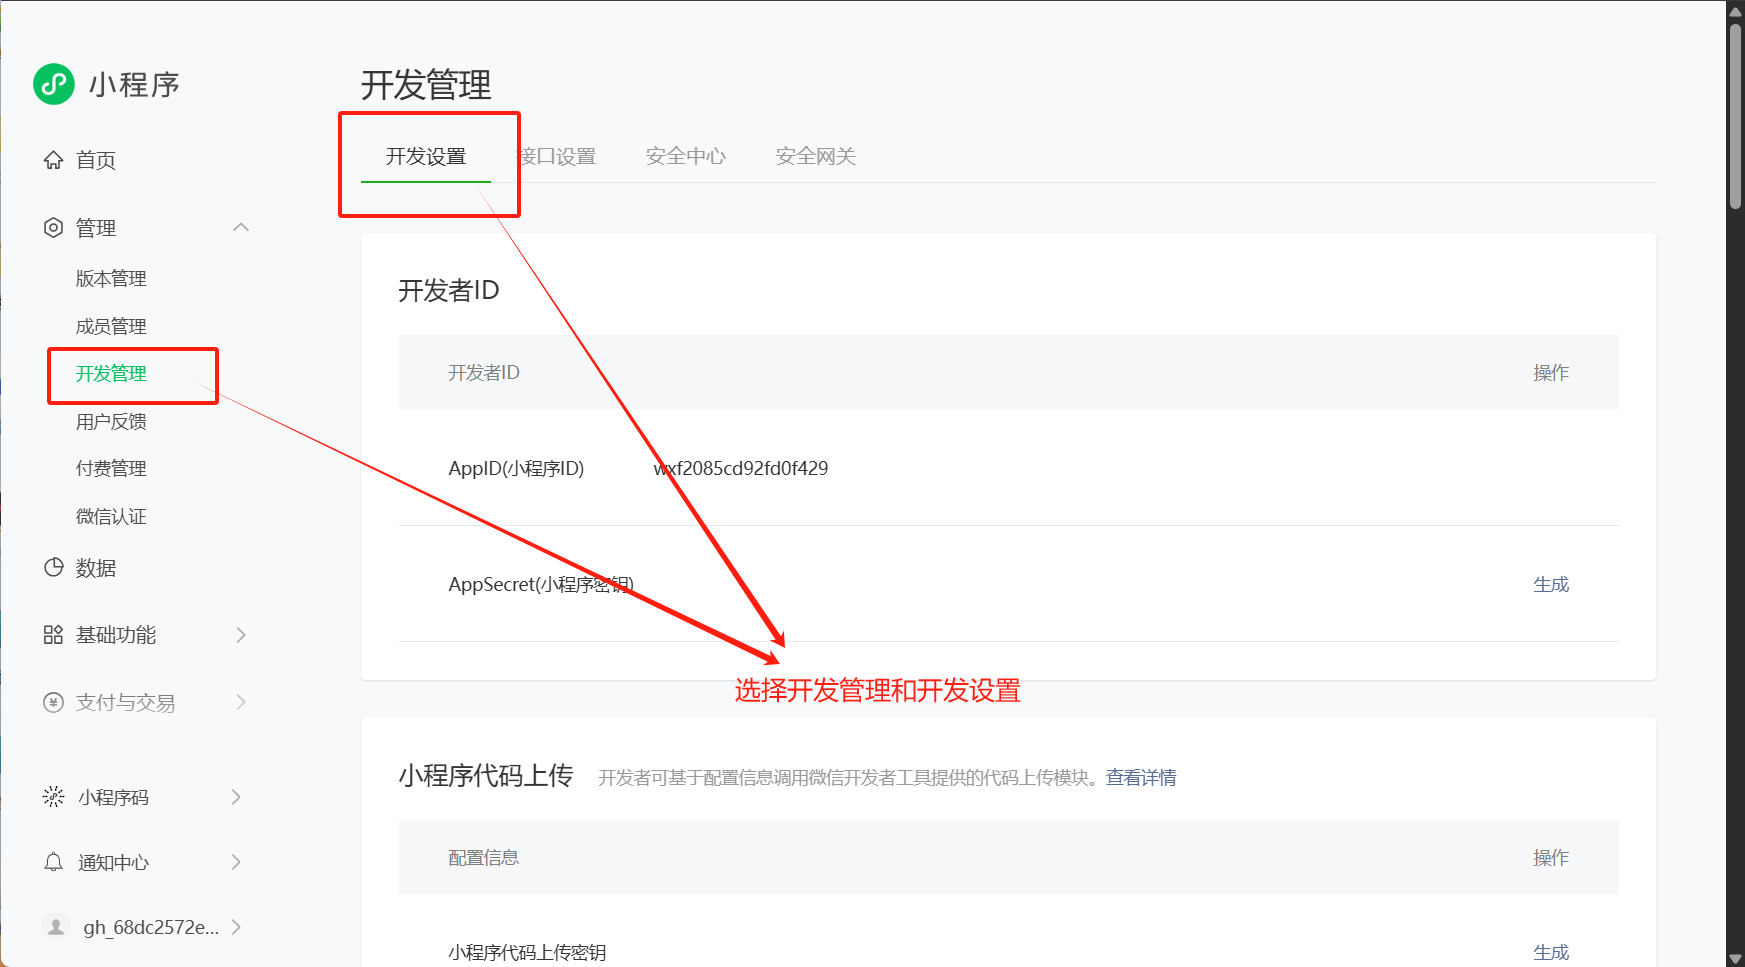1745x967 pixels.
Task: Click the 小程序代码上传 section heading
Action: [x=486, y=775]
